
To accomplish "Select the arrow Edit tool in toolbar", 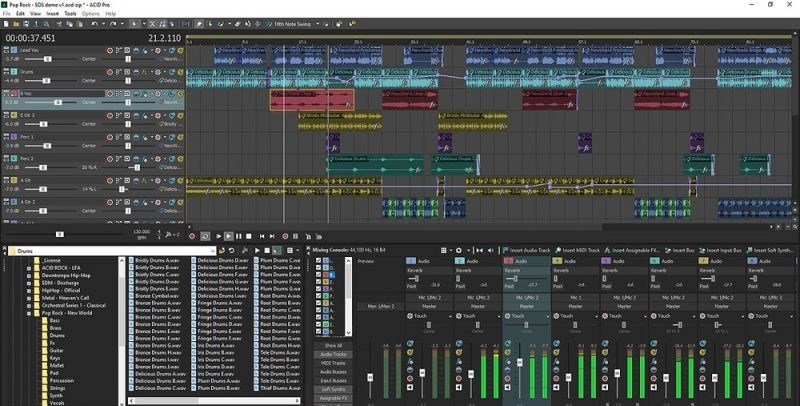I will pyautogui.click(x=135, y=24).
